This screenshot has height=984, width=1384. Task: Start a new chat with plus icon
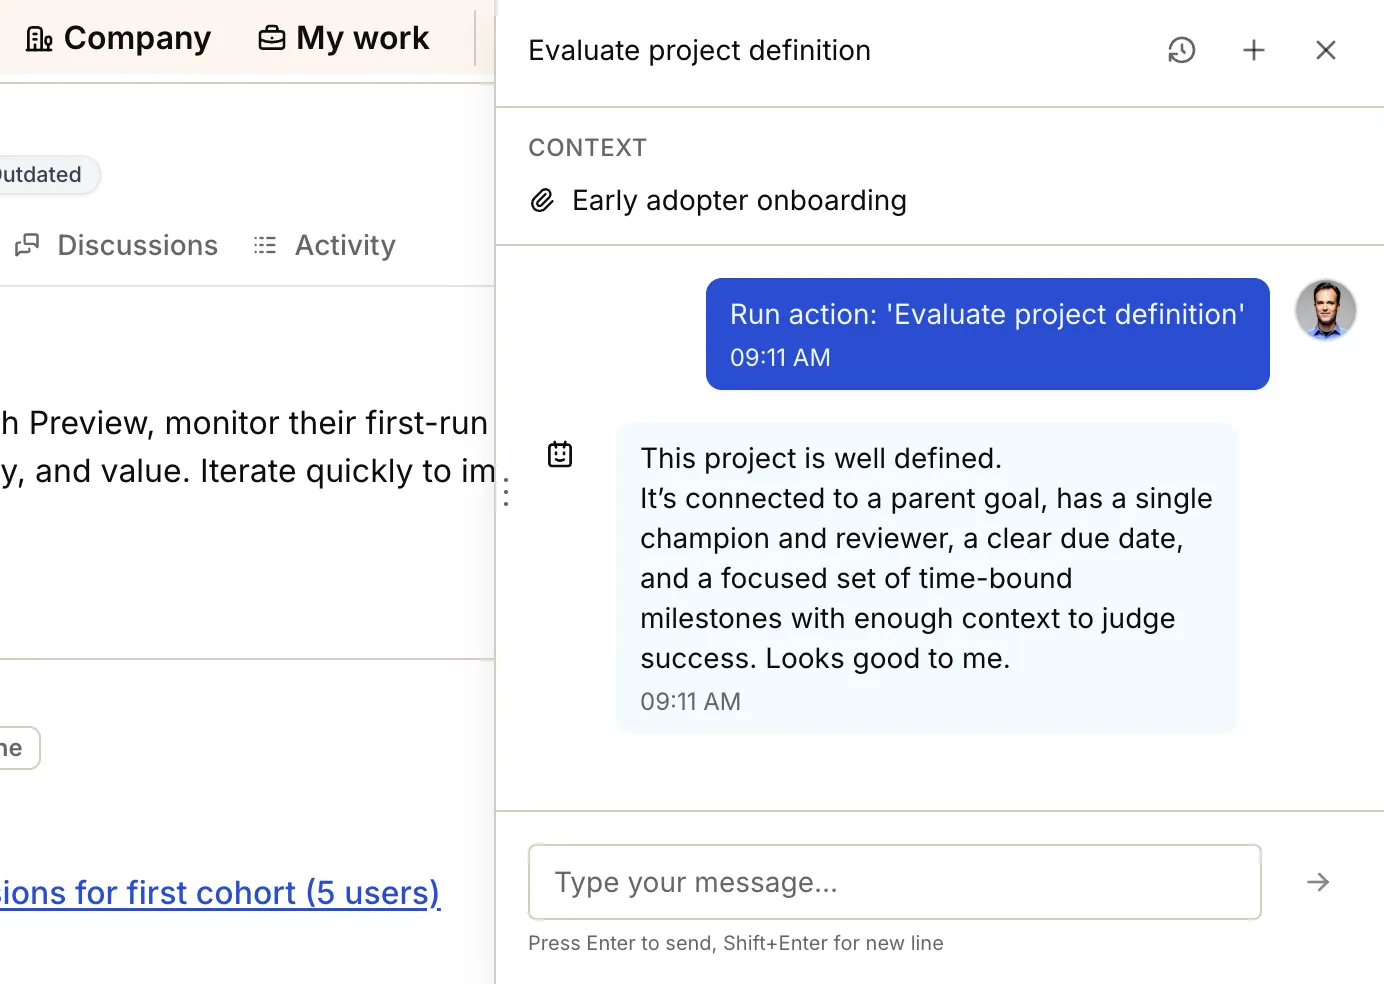tap(1253, 50)
